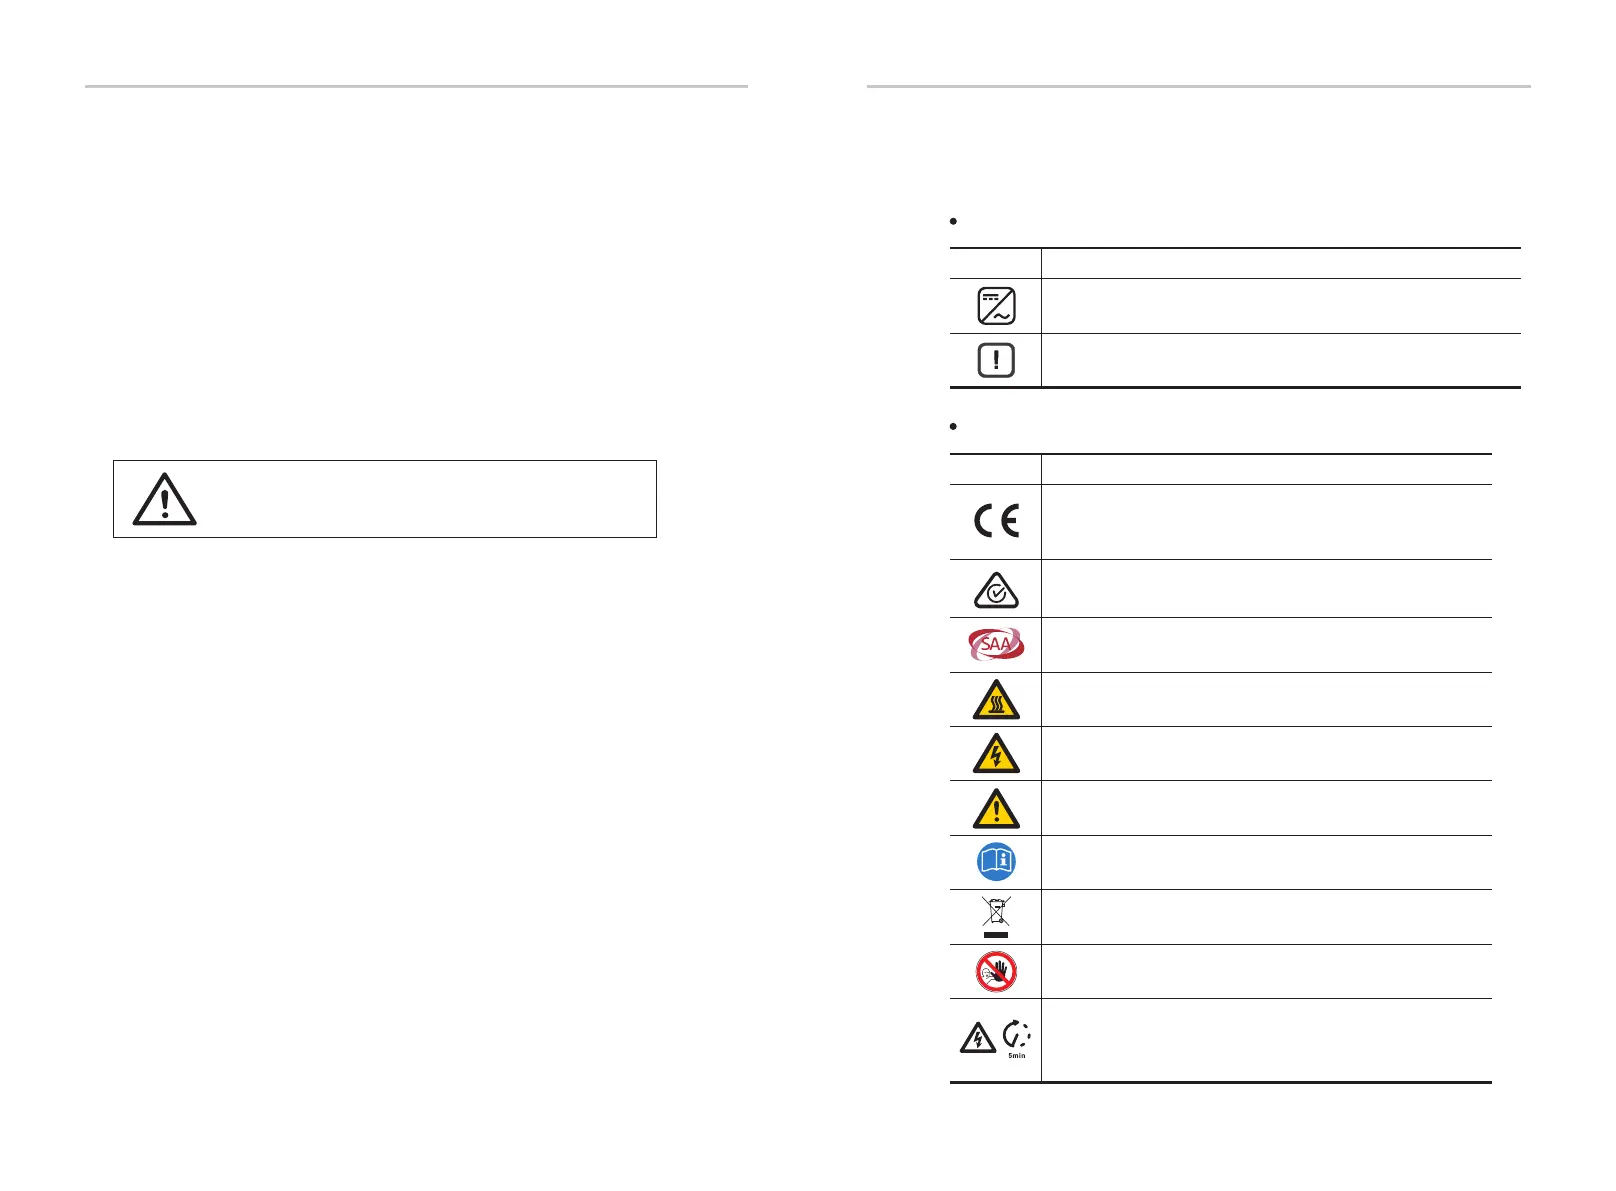Click the first table's header row
1616x1191 pixels.
click(1235, 263)
